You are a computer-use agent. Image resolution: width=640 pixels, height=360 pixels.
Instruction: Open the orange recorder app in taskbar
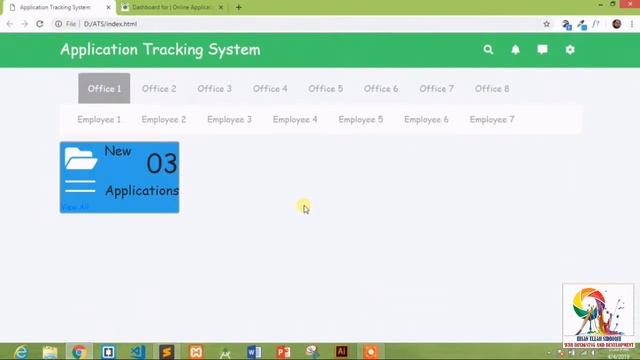coord(371,352)
